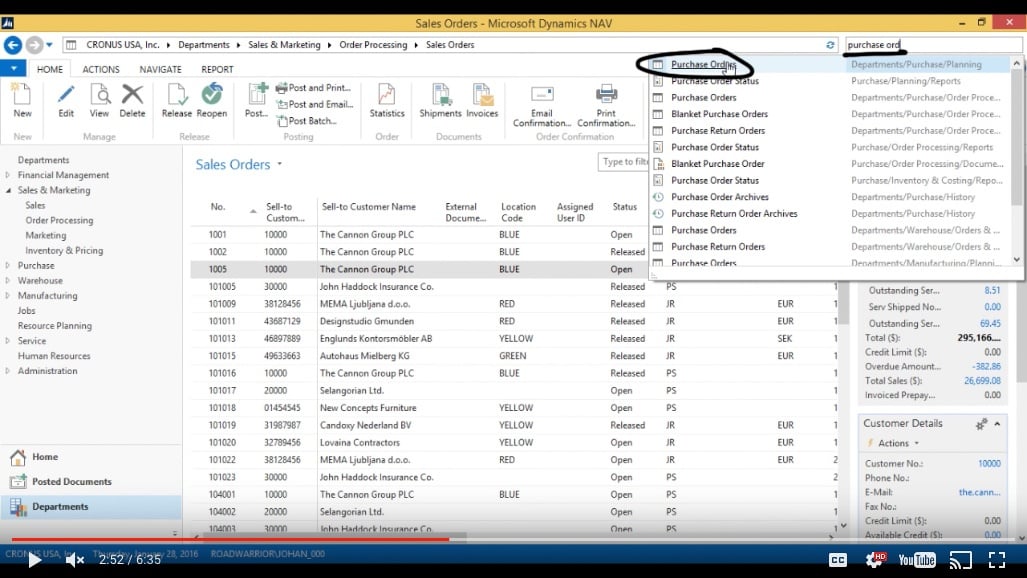This screenshot has width=1027, height=578.
Task: Click the Total ($) 295,166 value
Action: (x=979, y=337)
